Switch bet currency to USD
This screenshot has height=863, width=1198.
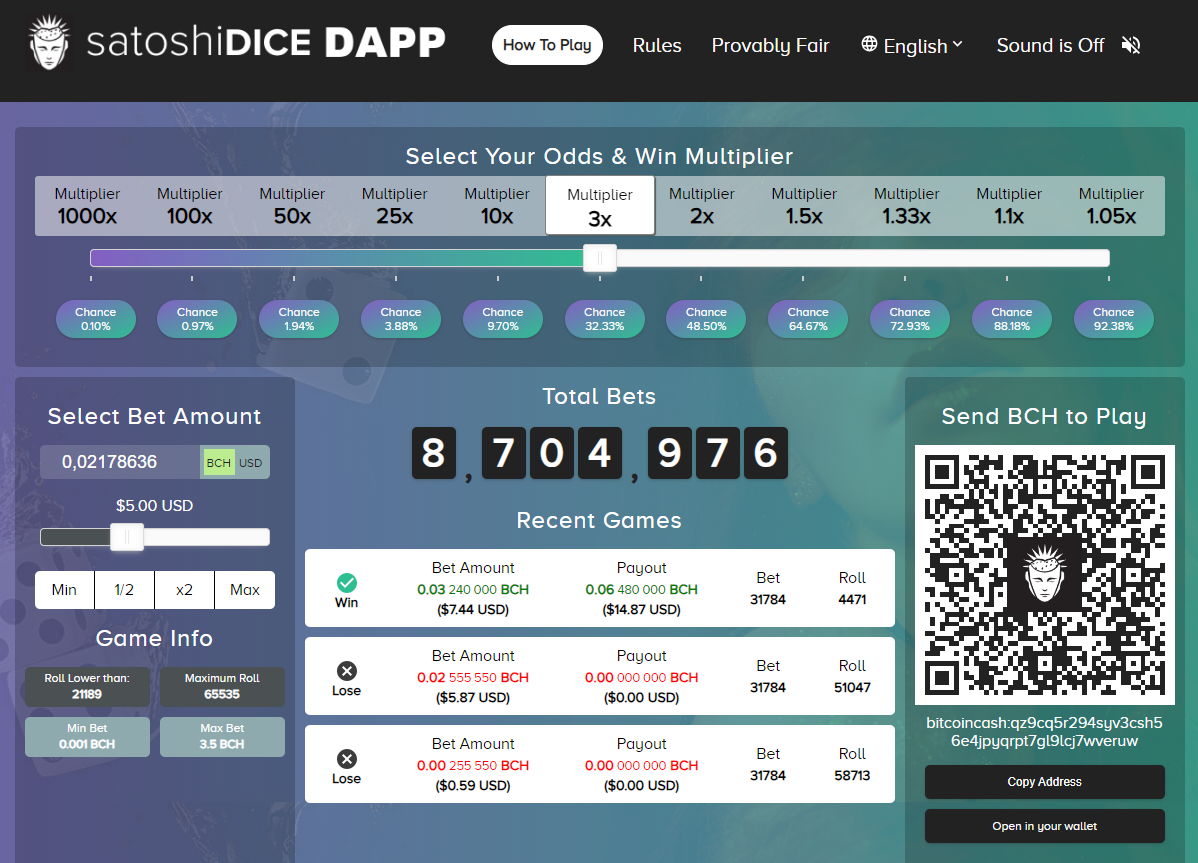point(251,462)
